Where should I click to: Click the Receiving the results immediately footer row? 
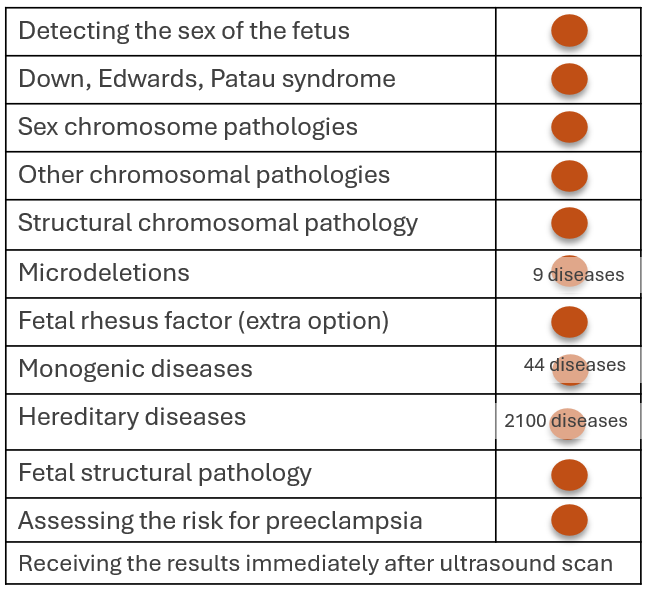click(323, 563)
